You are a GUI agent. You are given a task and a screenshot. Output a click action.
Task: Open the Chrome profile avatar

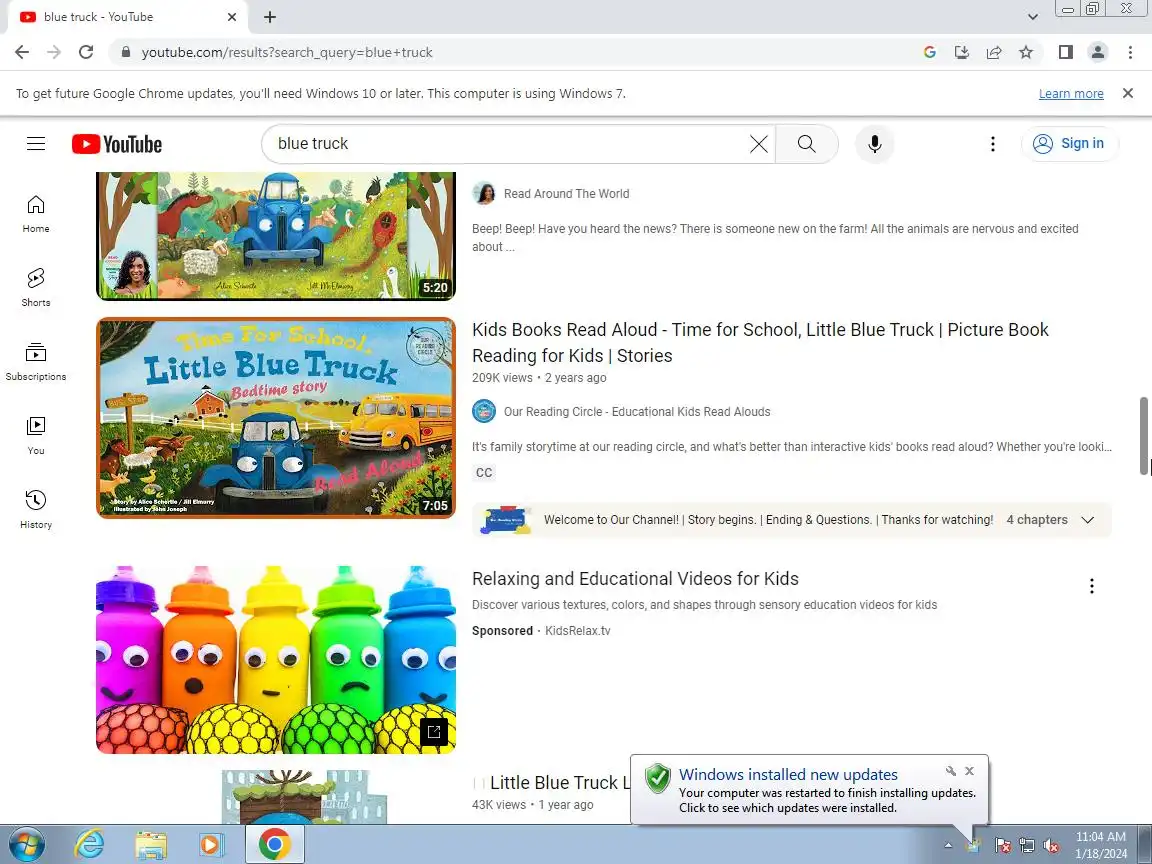1098,52
